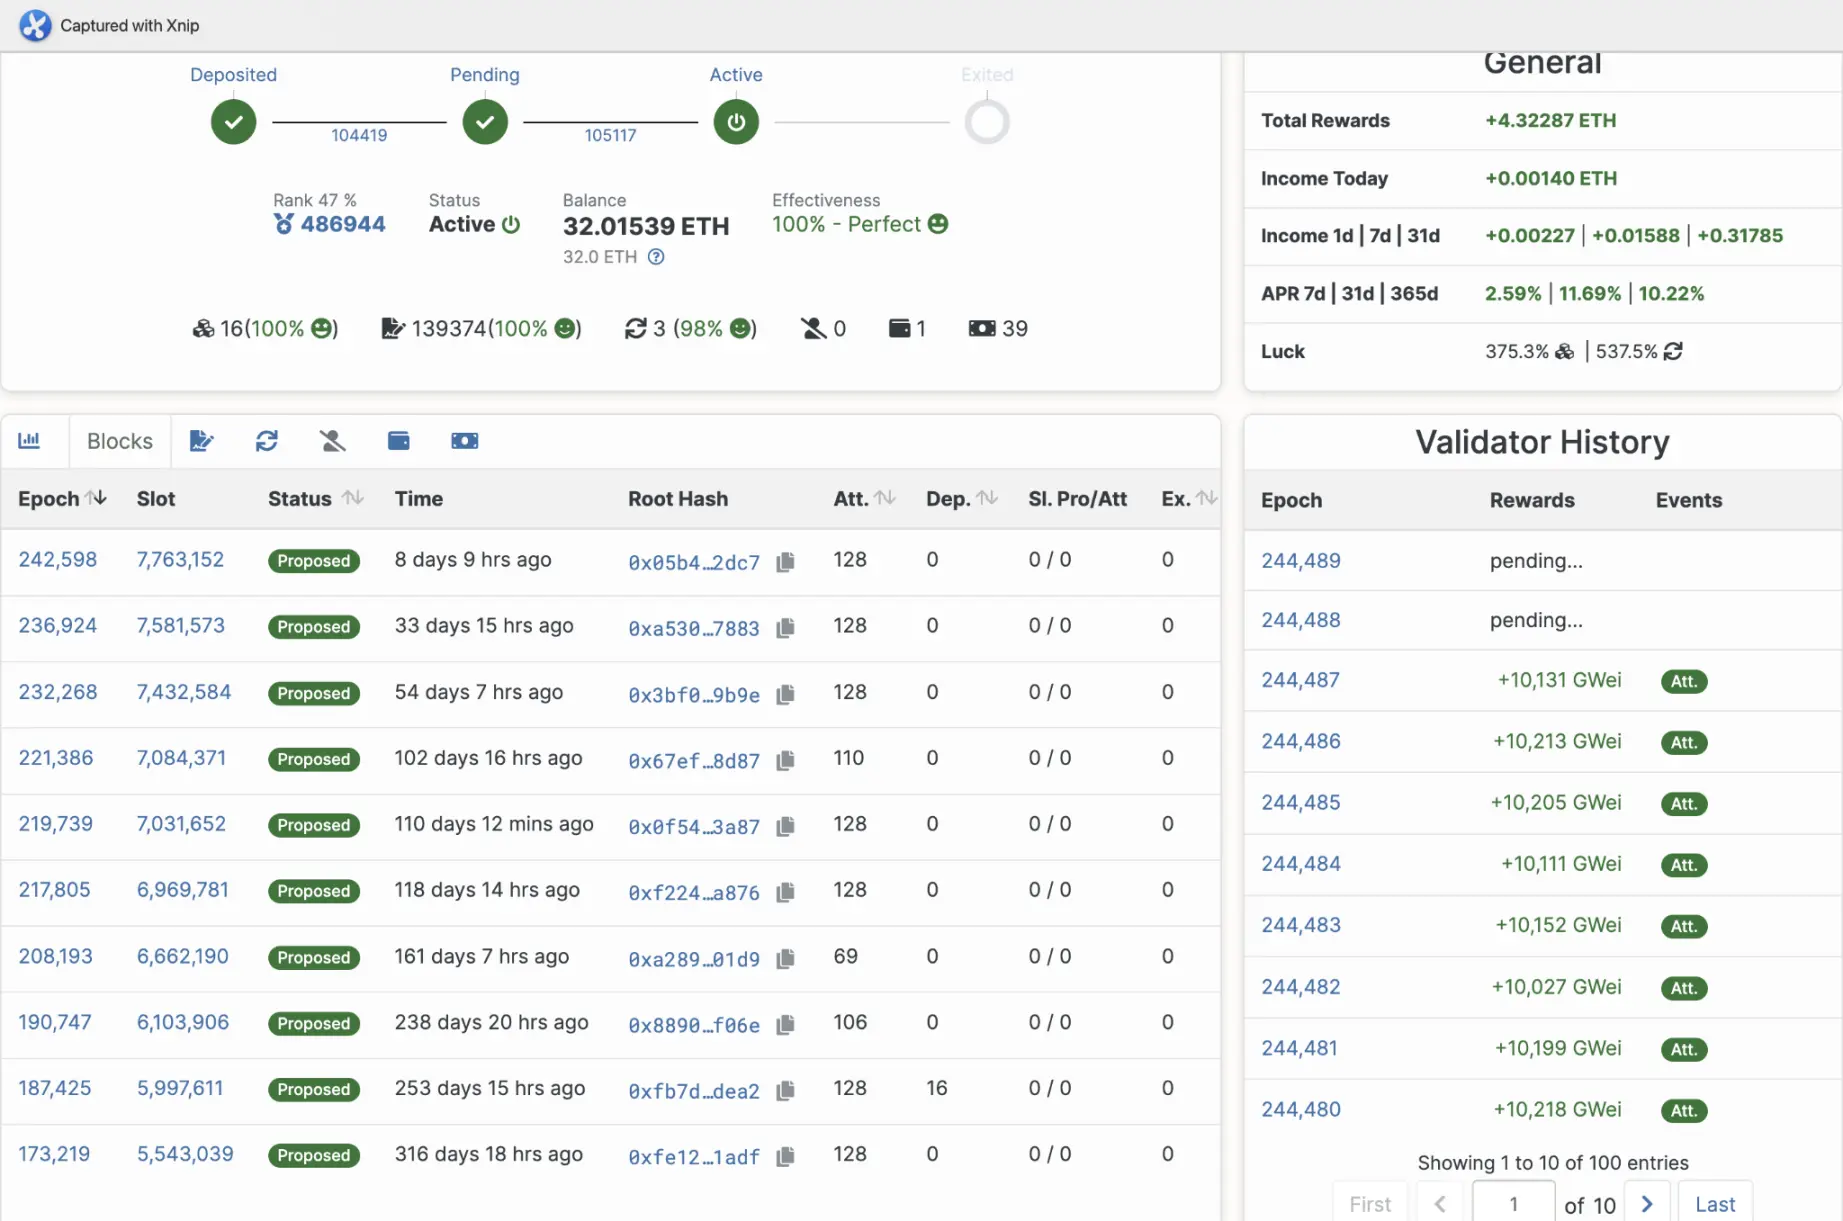Open the deposits wallet tab icon
1843x1221 pixels.
pyautogui.click(x=398, y=441)
